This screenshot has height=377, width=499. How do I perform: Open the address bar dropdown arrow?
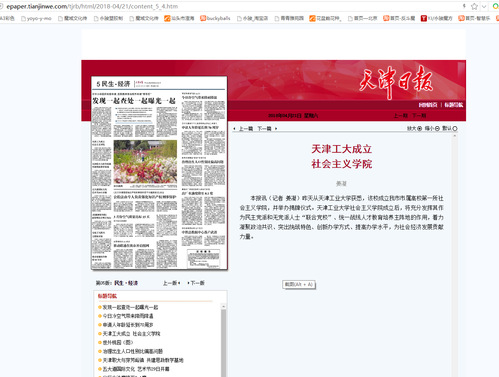484,6
